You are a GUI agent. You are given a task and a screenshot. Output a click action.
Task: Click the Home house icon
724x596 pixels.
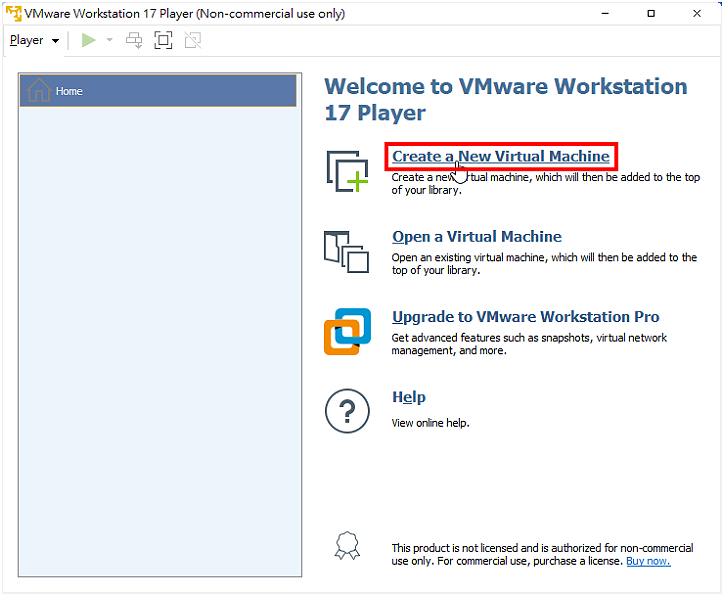click(x=38, y=90)
